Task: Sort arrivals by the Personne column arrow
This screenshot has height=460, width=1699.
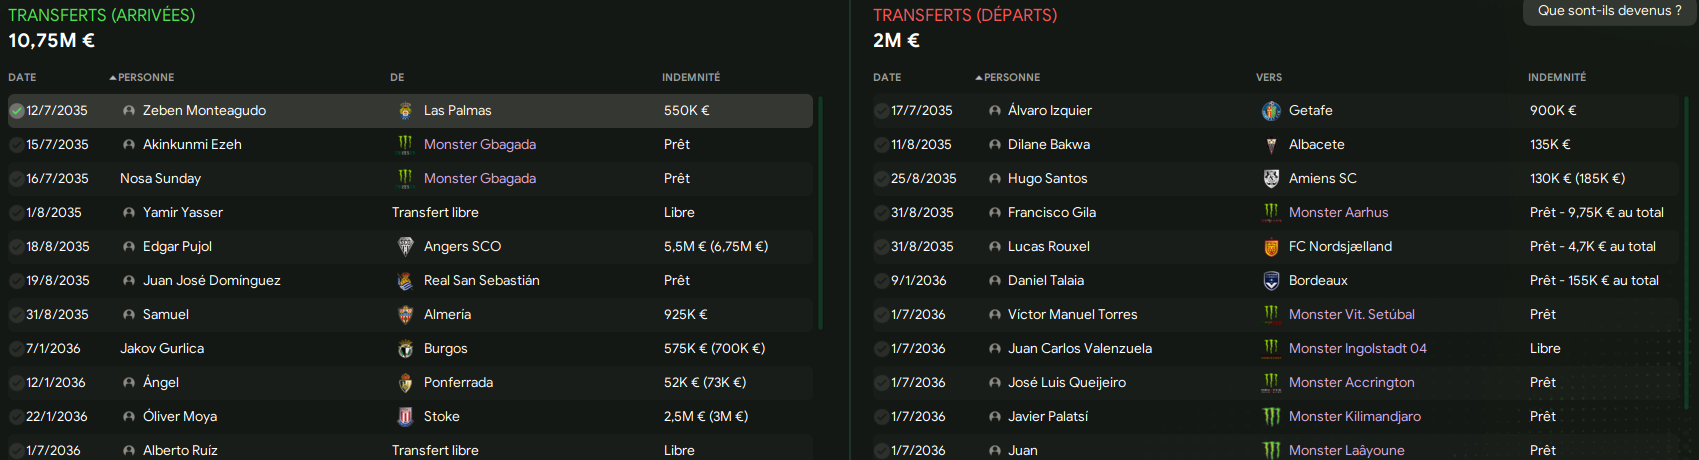Action: click(x=113, y=77)
